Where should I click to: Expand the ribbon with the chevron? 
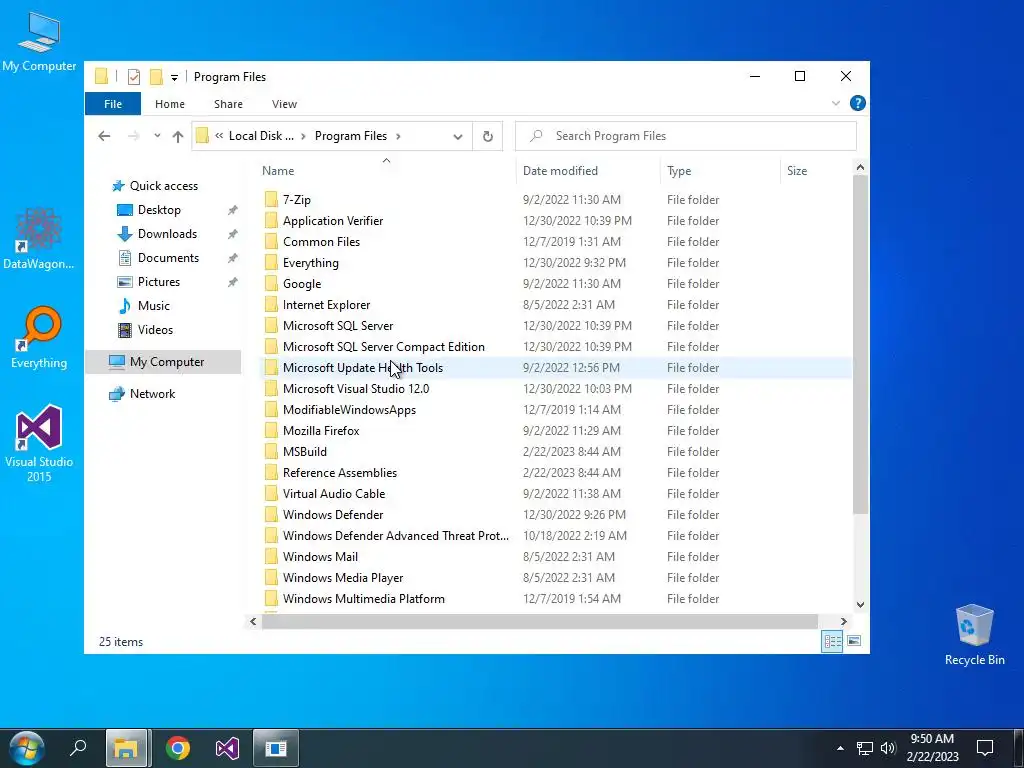(x=836, y=103)
